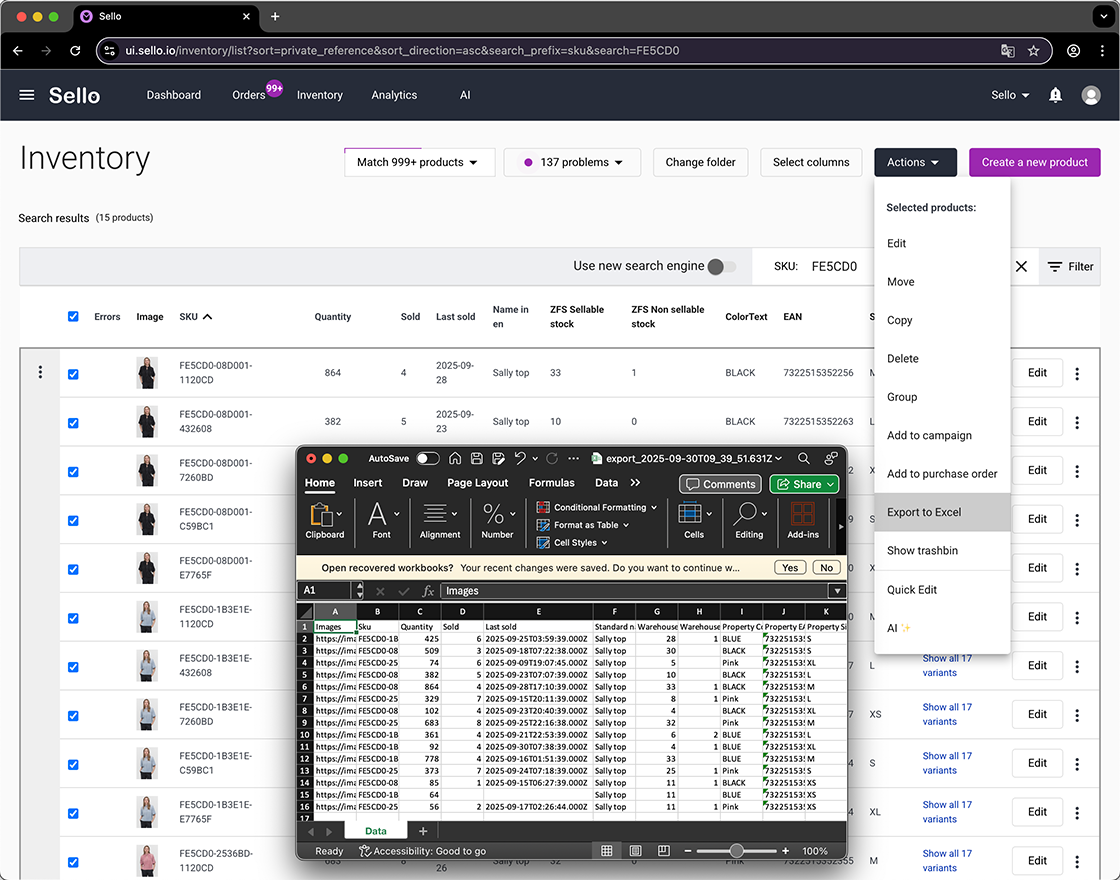
Task: Click the Undo icon in Excel toolbar
Action: click(x=516, y=458)
